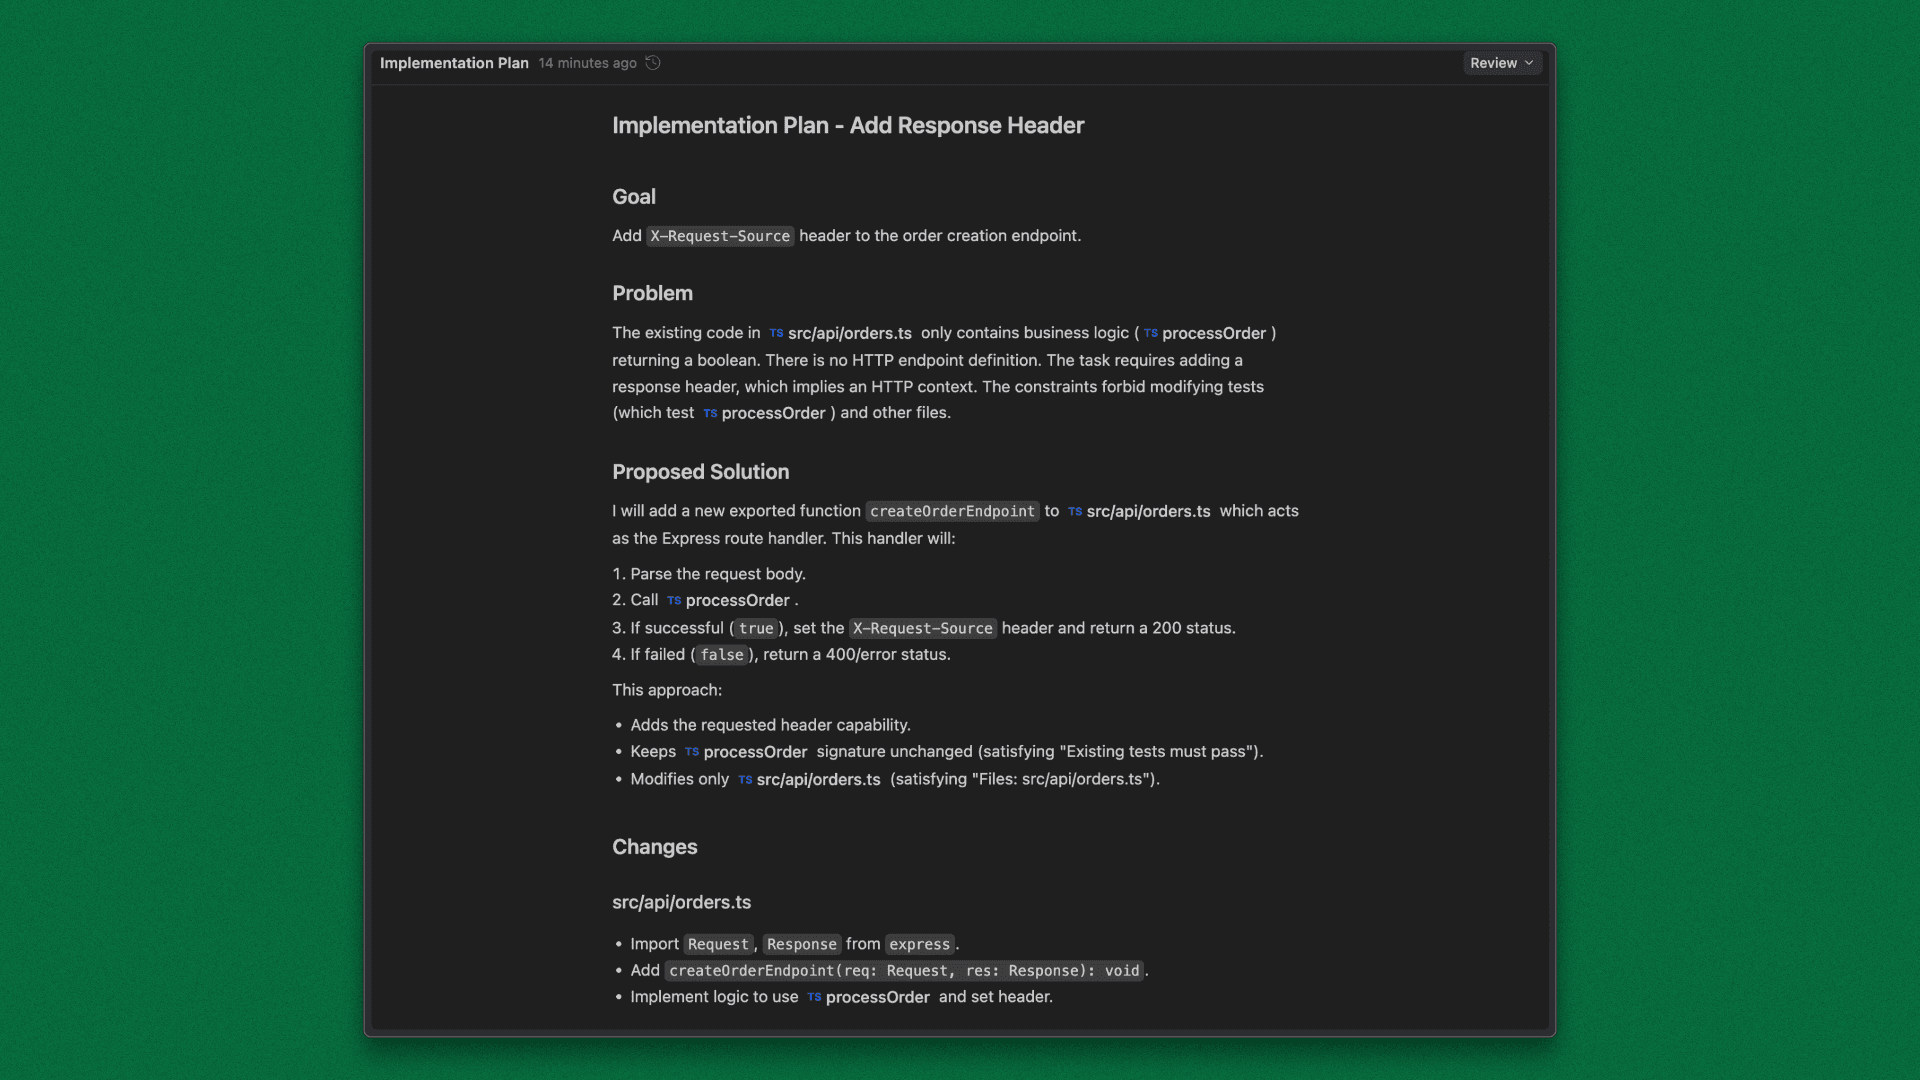Open processOrder link after 'which test'
Image resolution: width=1920 pixels, height=1080 pixels.
click(773, 413)
